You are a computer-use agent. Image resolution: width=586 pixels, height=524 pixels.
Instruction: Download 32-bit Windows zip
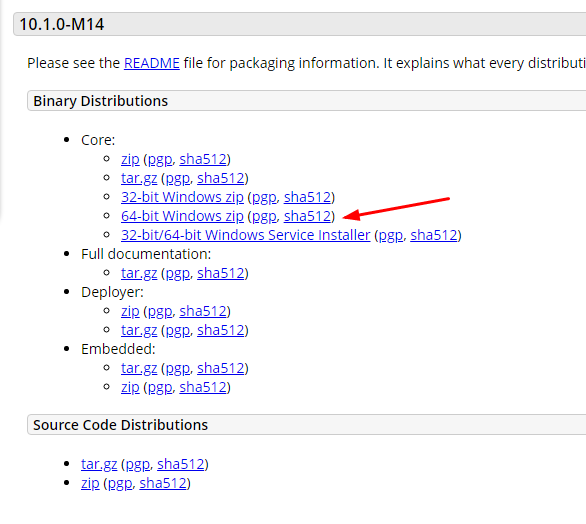coord(182,197)
